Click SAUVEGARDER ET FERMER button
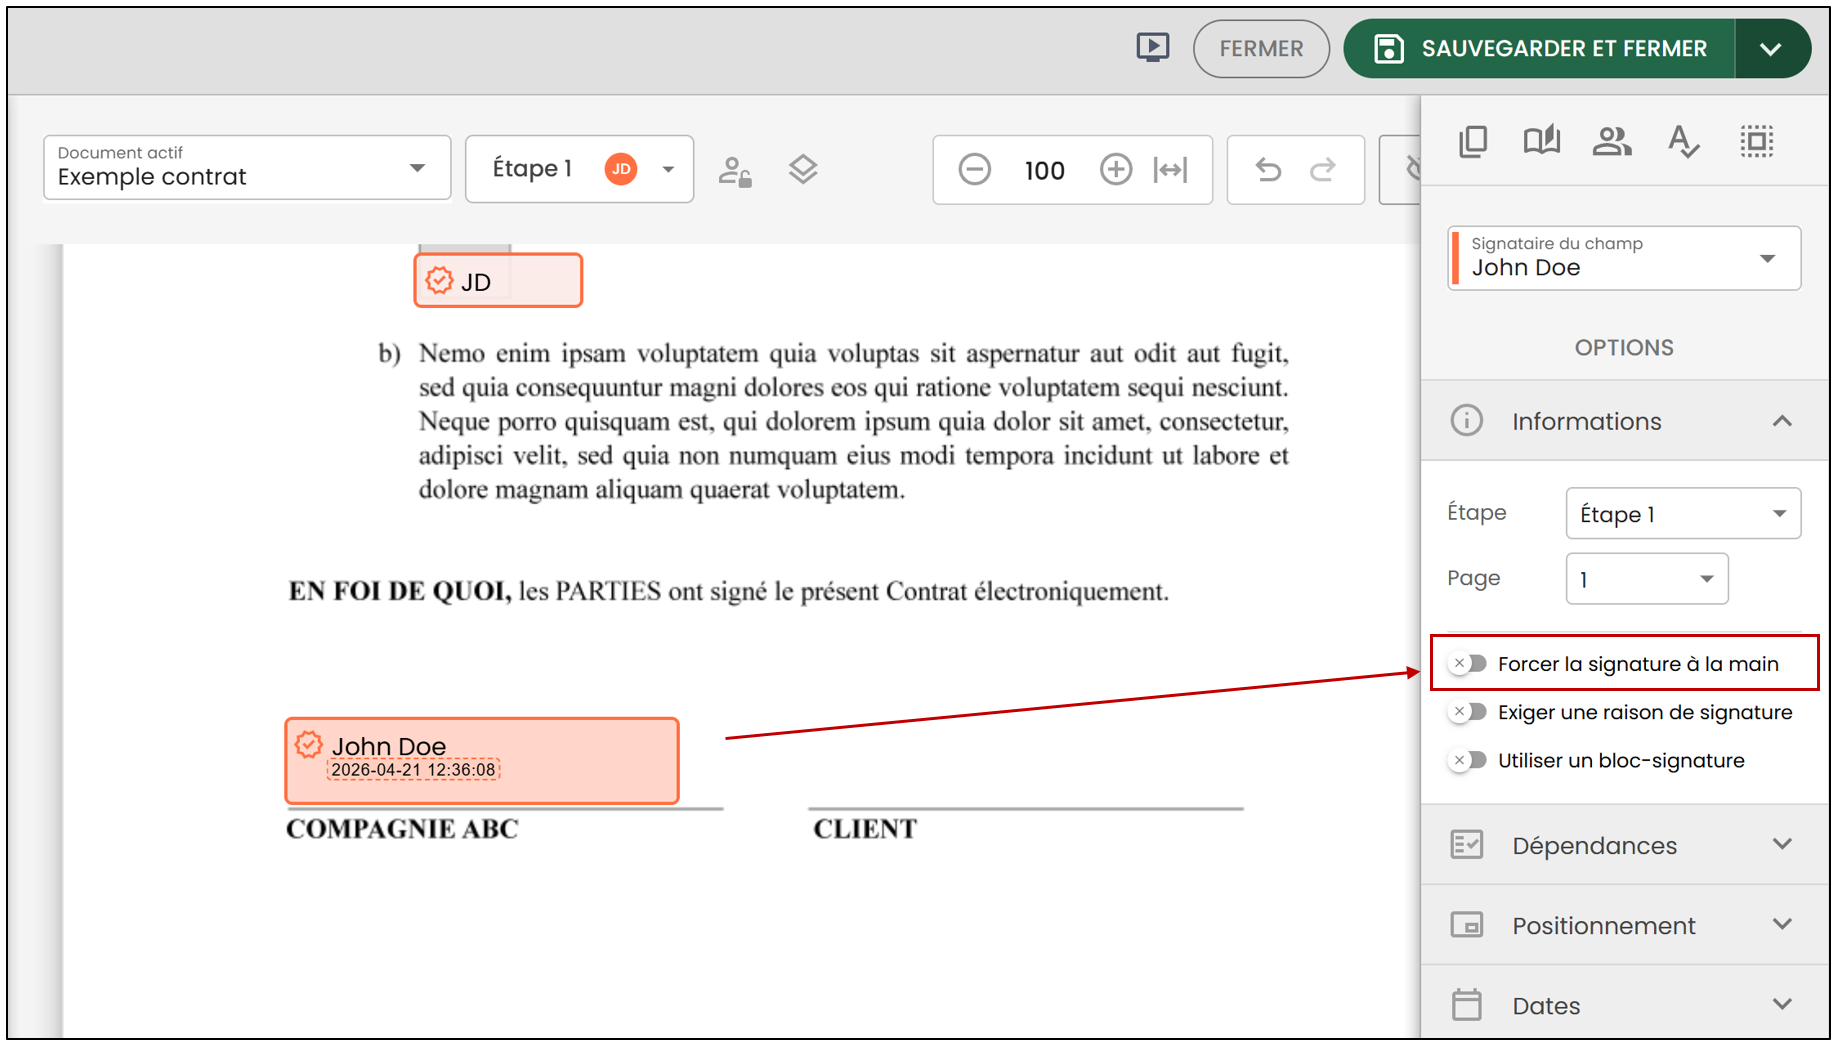The image size is (1840, 1047). pyautogui.click(x=1539, y=48)
